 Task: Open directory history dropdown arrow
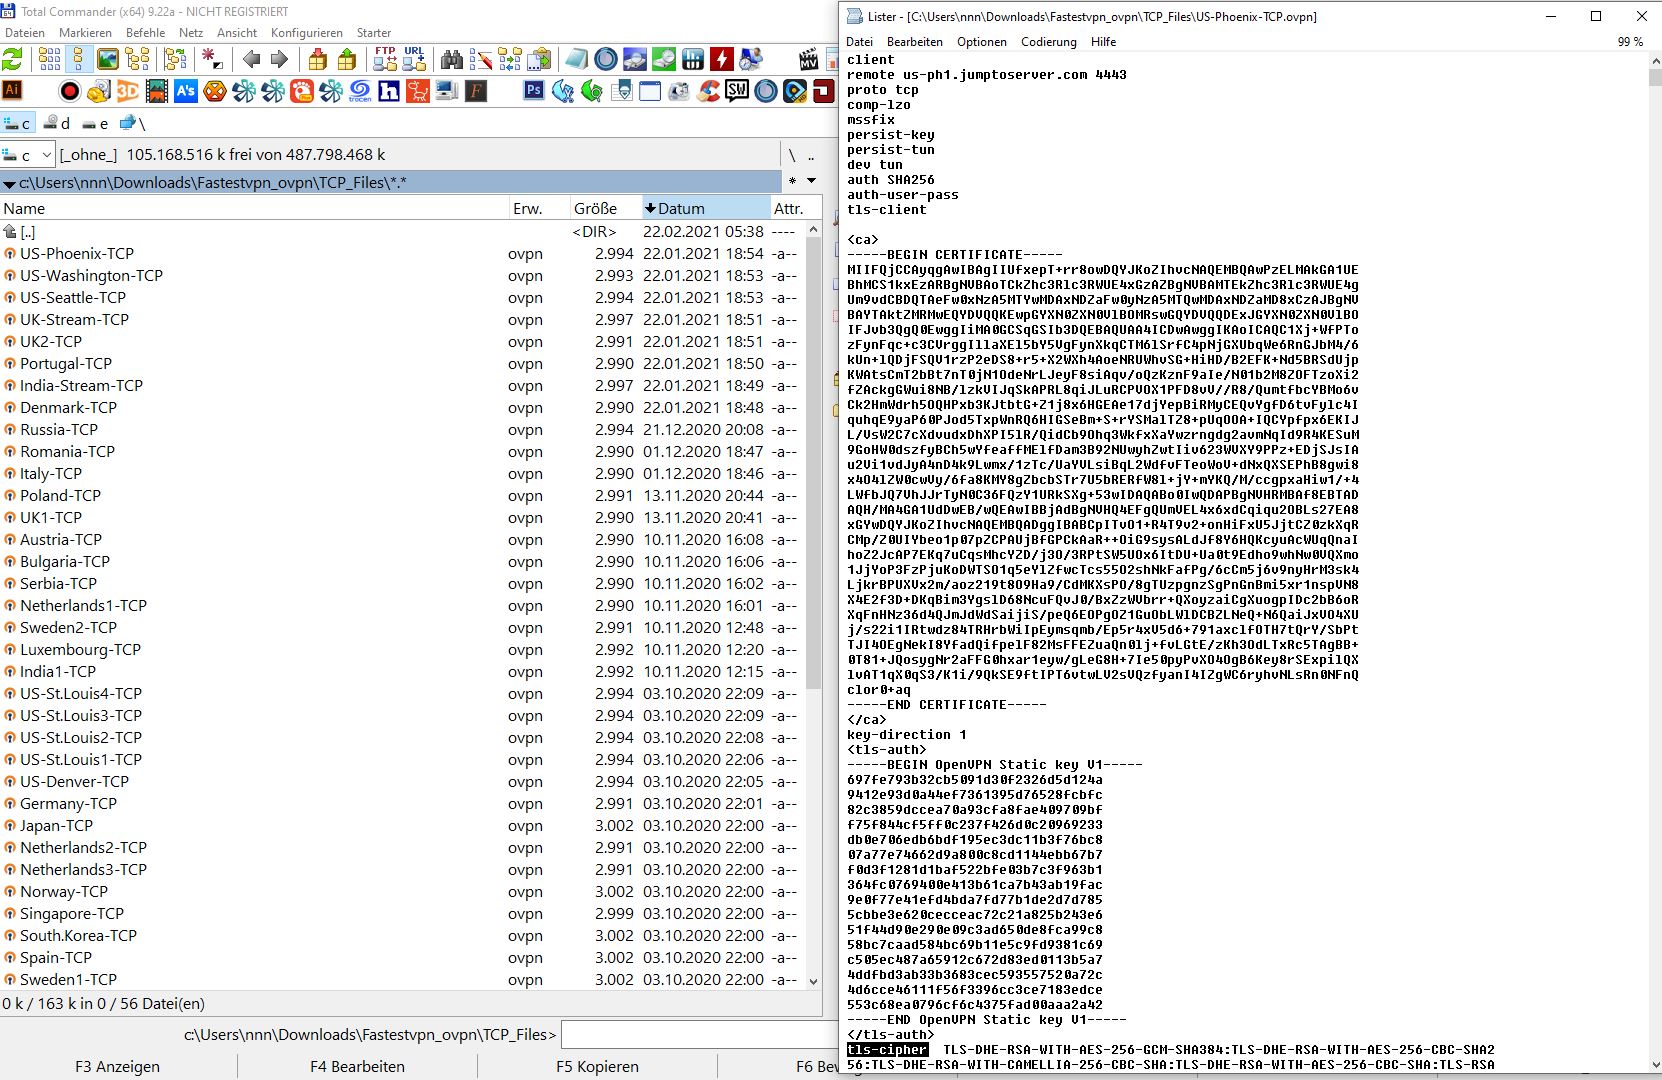tap(811, 181)
